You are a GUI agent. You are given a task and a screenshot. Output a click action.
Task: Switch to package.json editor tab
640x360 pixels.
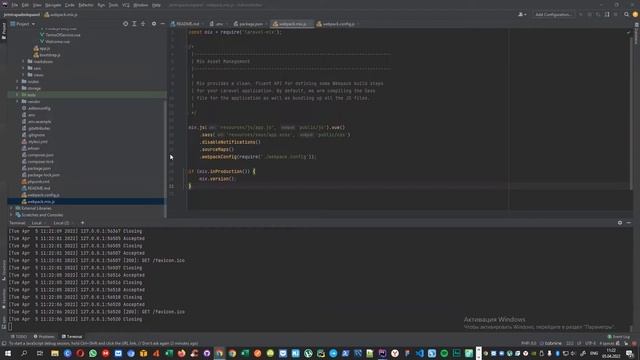coord(249,24)
